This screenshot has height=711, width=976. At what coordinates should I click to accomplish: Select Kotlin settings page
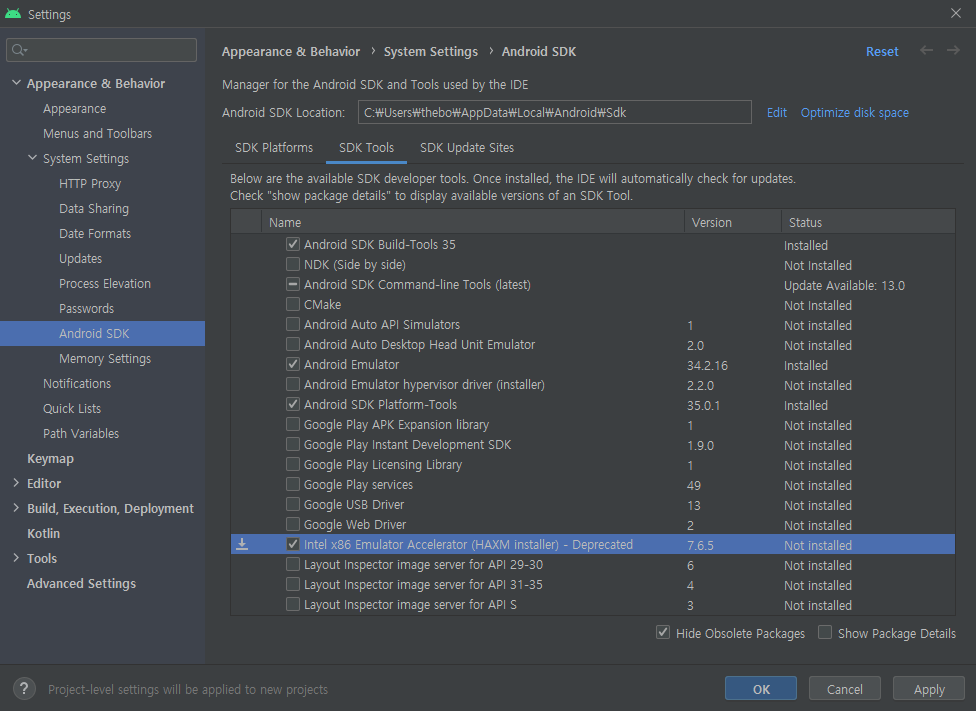click(x=44, y=533)
